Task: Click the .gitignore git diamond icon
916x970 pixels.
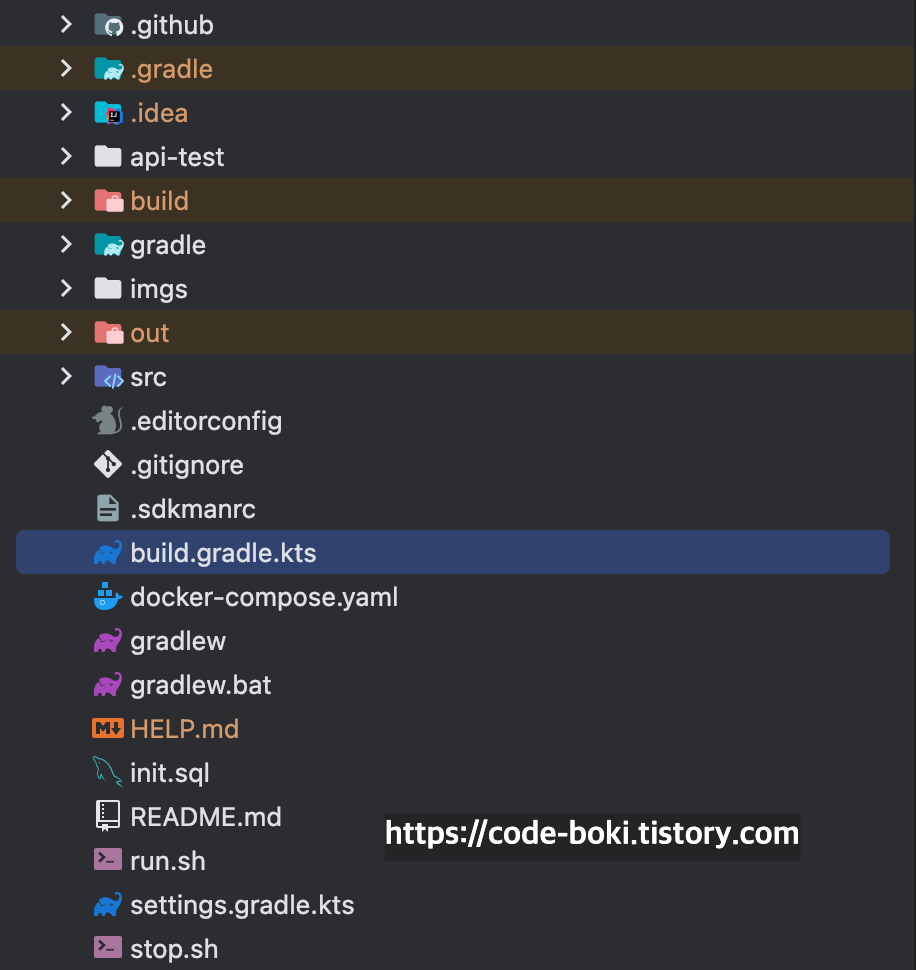Action: [x=108, y=465]
